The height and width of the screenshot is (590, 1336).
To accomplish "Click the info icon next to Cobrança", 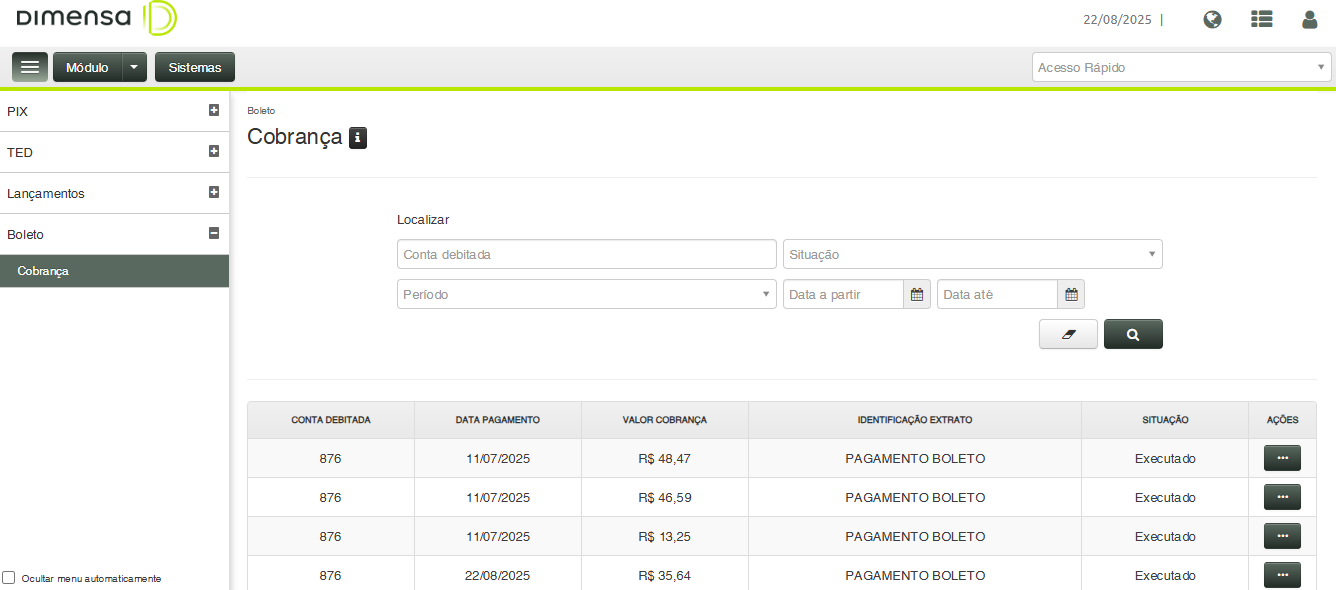I will 358,138.
